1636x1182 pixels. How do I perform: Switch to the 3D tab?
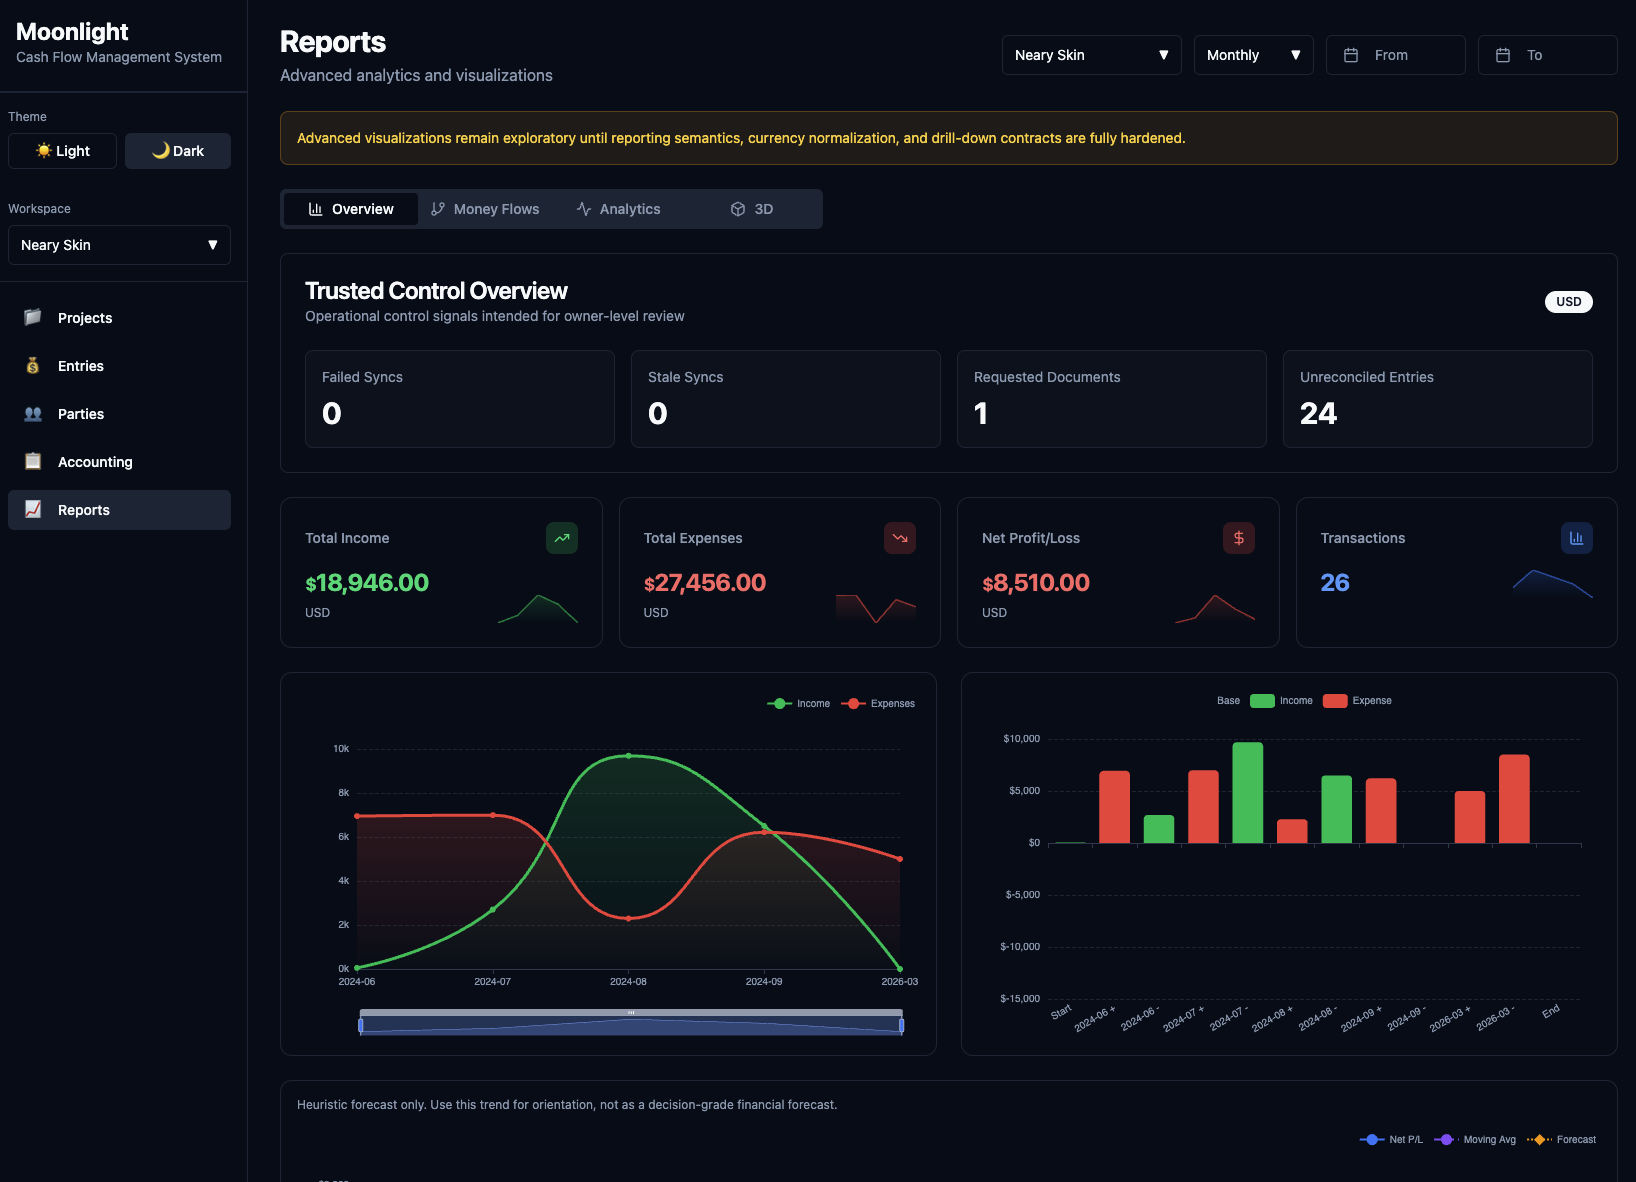pos(752,209)
